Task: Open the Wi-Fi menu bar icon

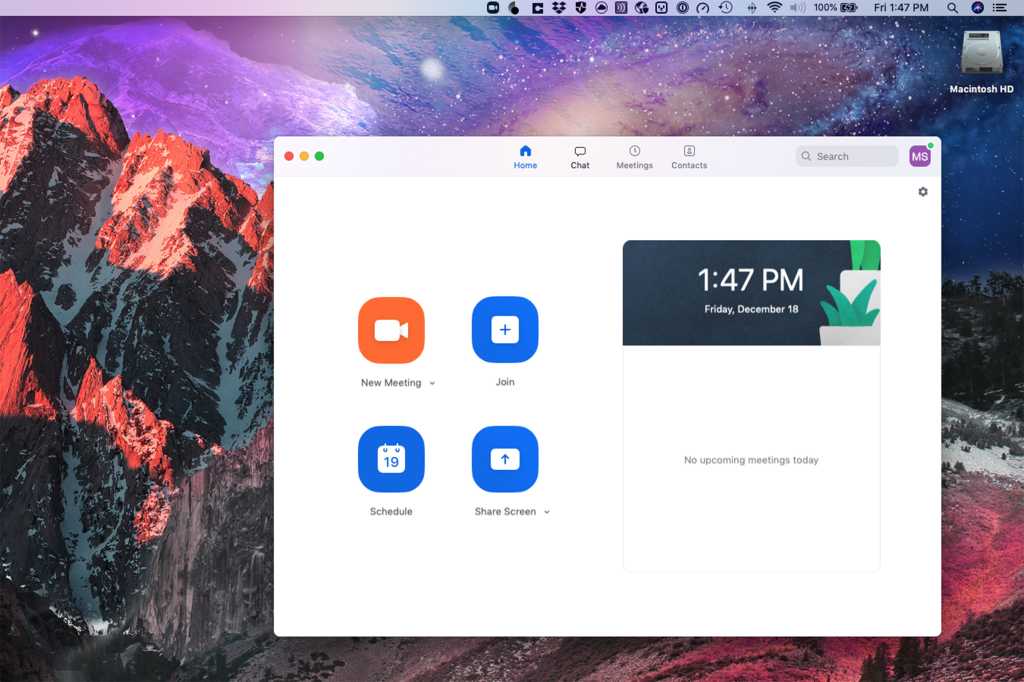Action: tap(775, 8)
